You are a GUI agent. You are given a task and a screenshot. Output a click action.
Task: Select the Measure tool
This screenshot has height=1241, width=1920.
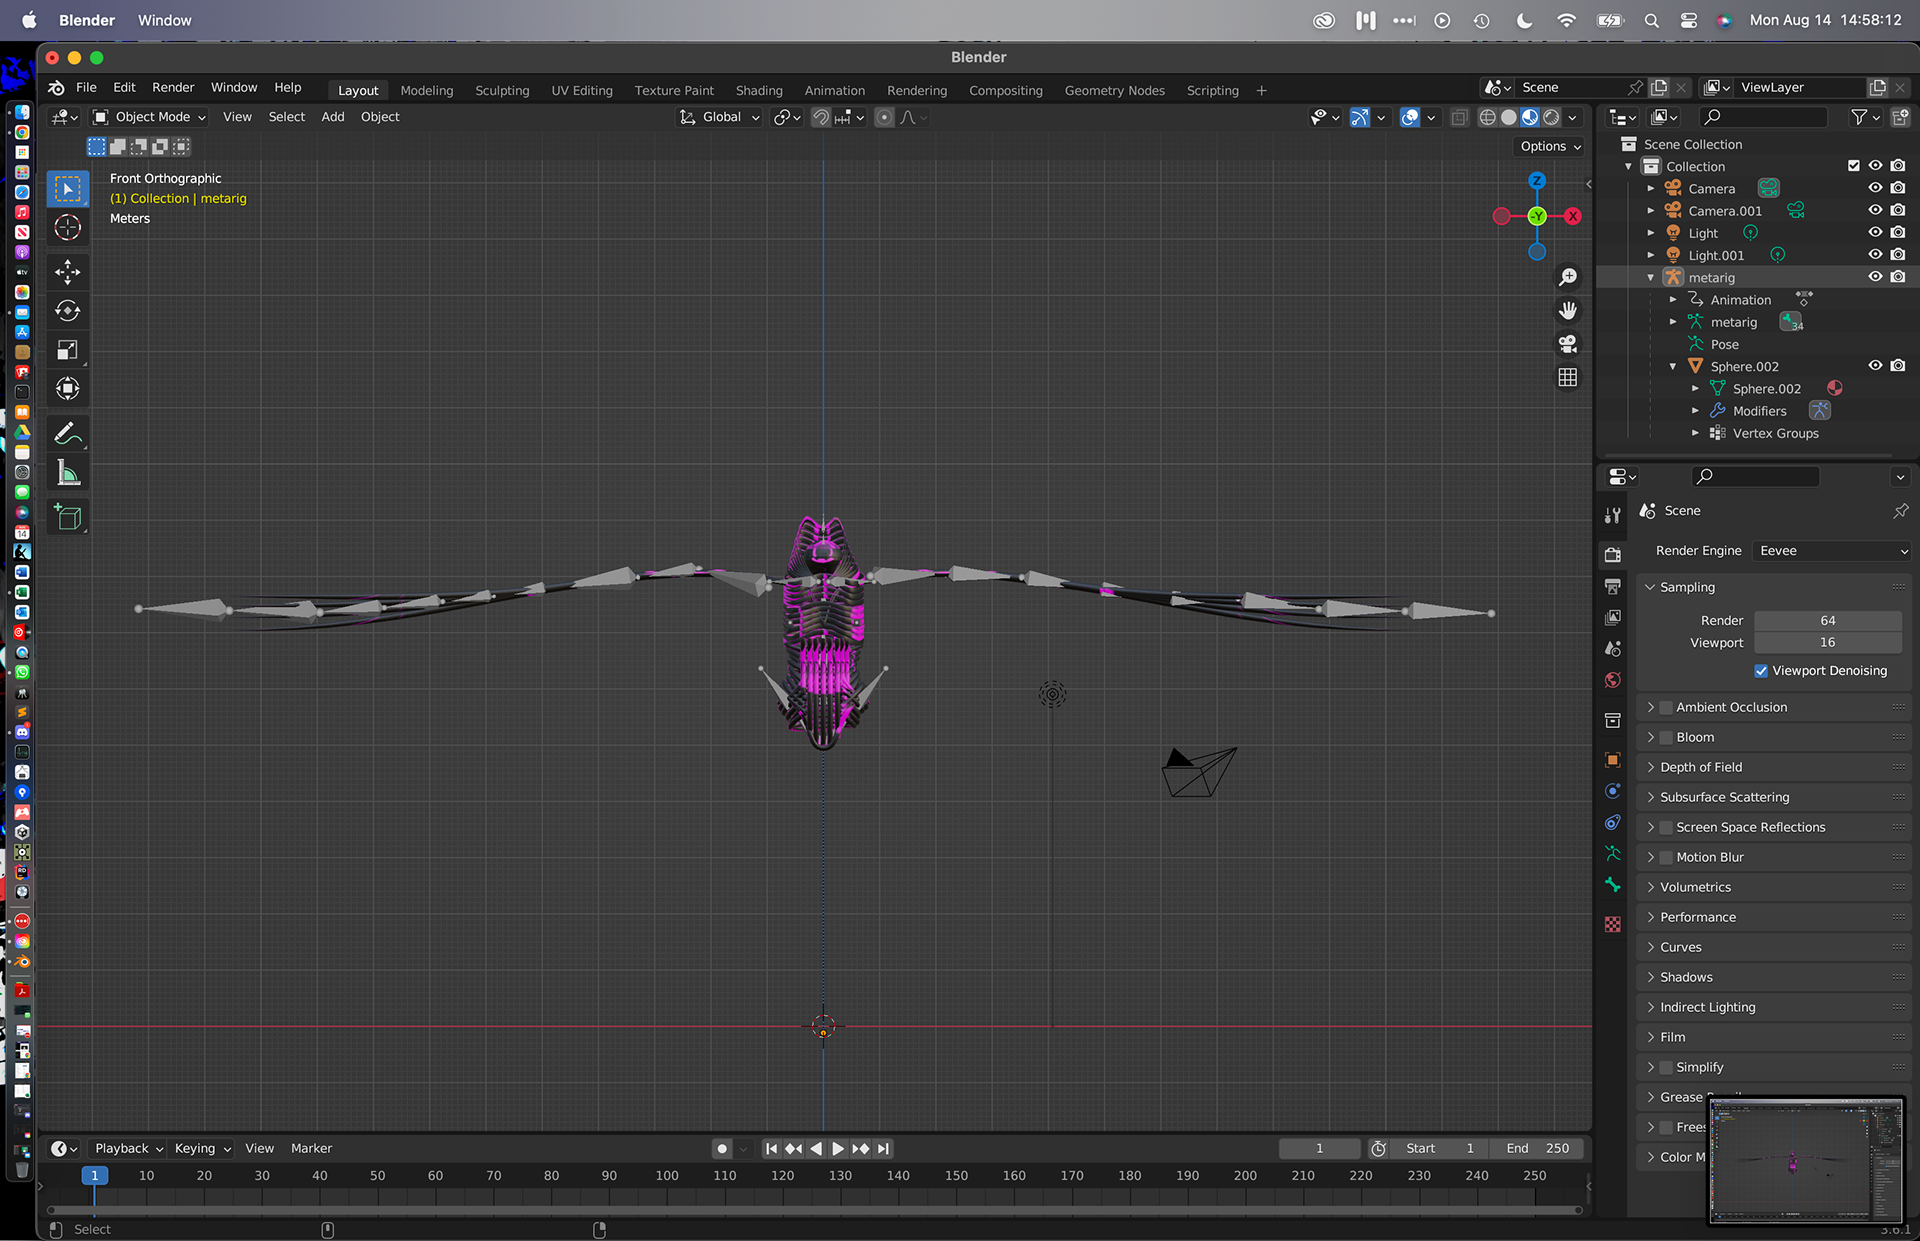(68, 472)
